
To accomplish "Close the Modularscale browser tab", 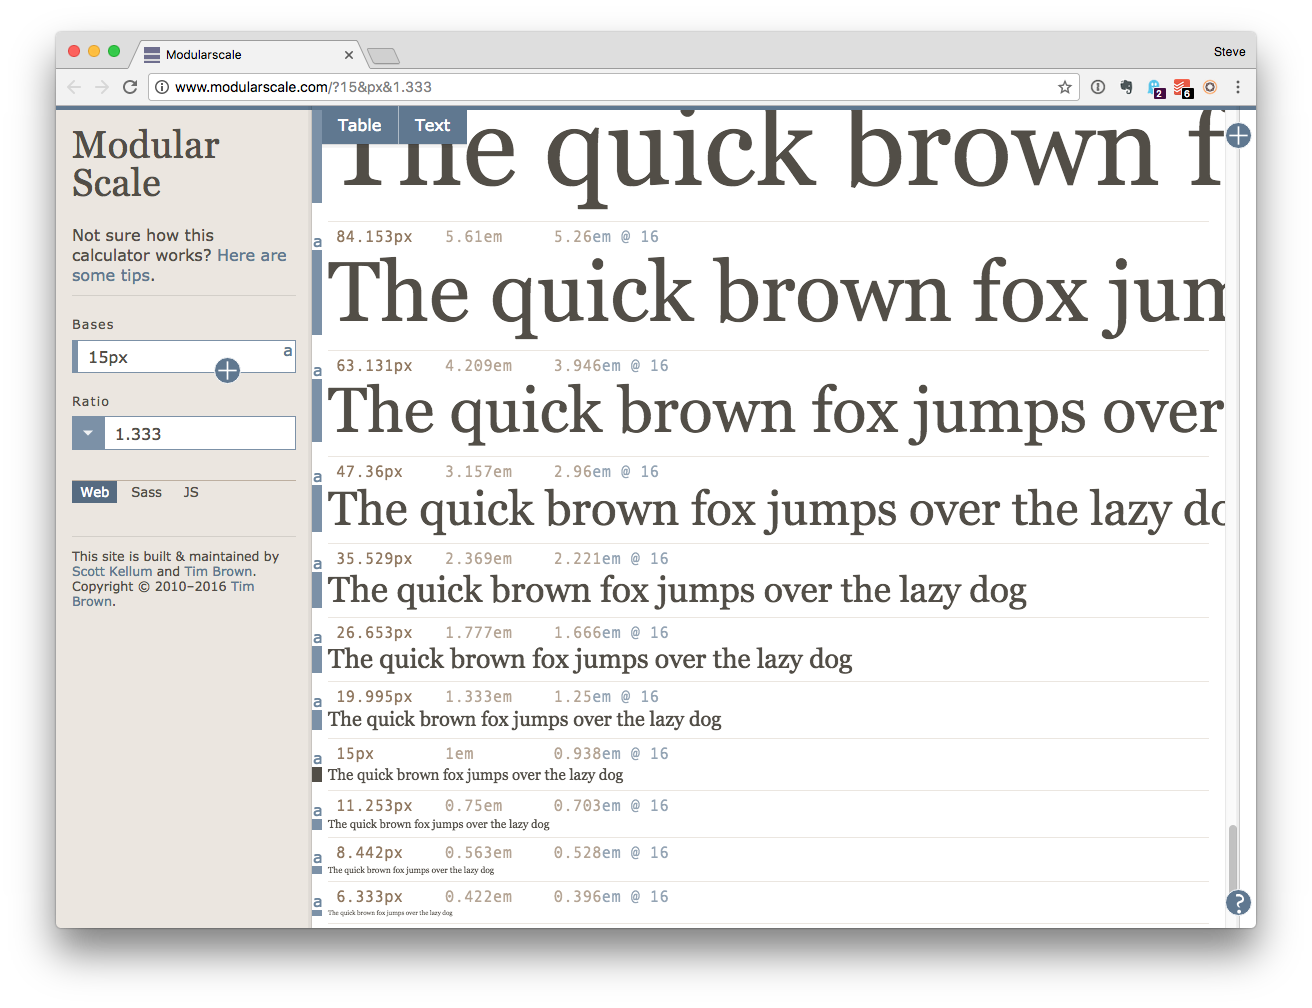I will pyautogui.click(x=348, y=55).
